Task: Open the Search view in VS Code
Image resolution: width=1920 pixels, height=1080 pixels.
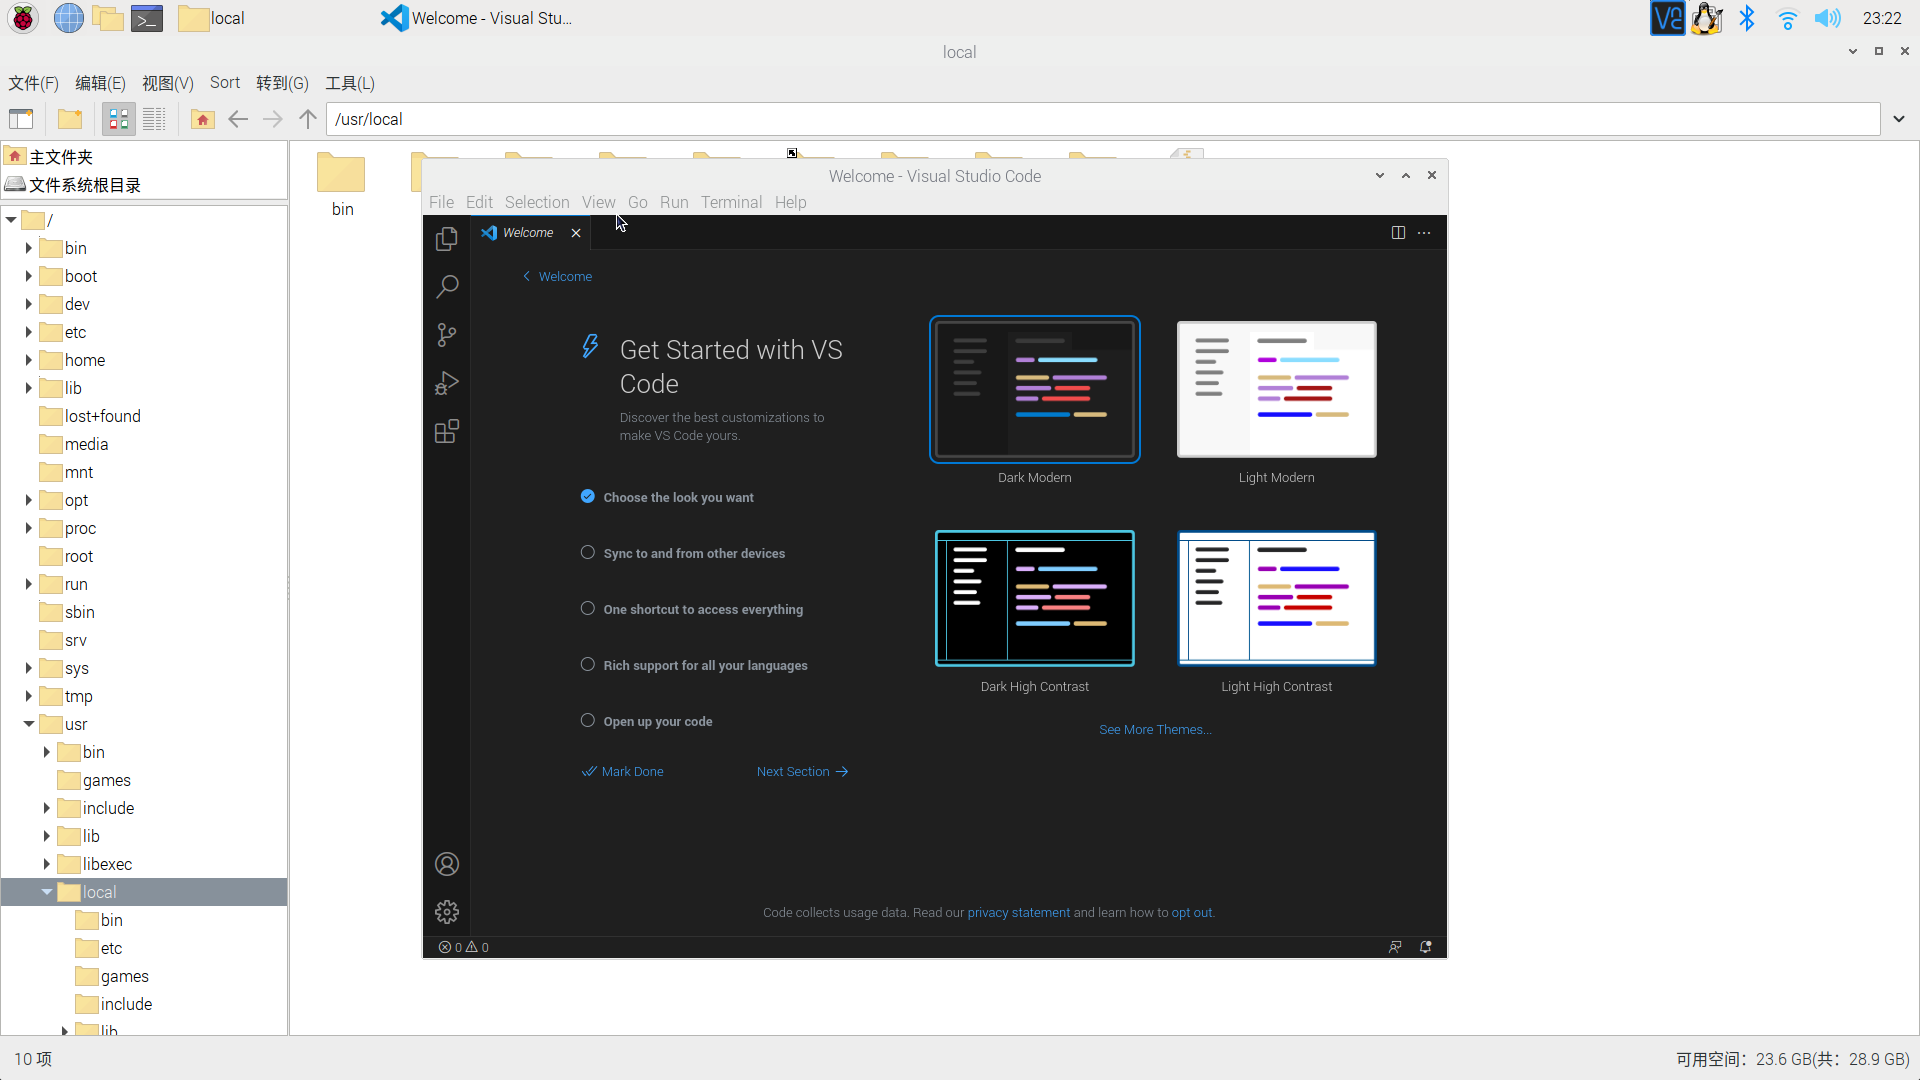Action: (447, 287)
